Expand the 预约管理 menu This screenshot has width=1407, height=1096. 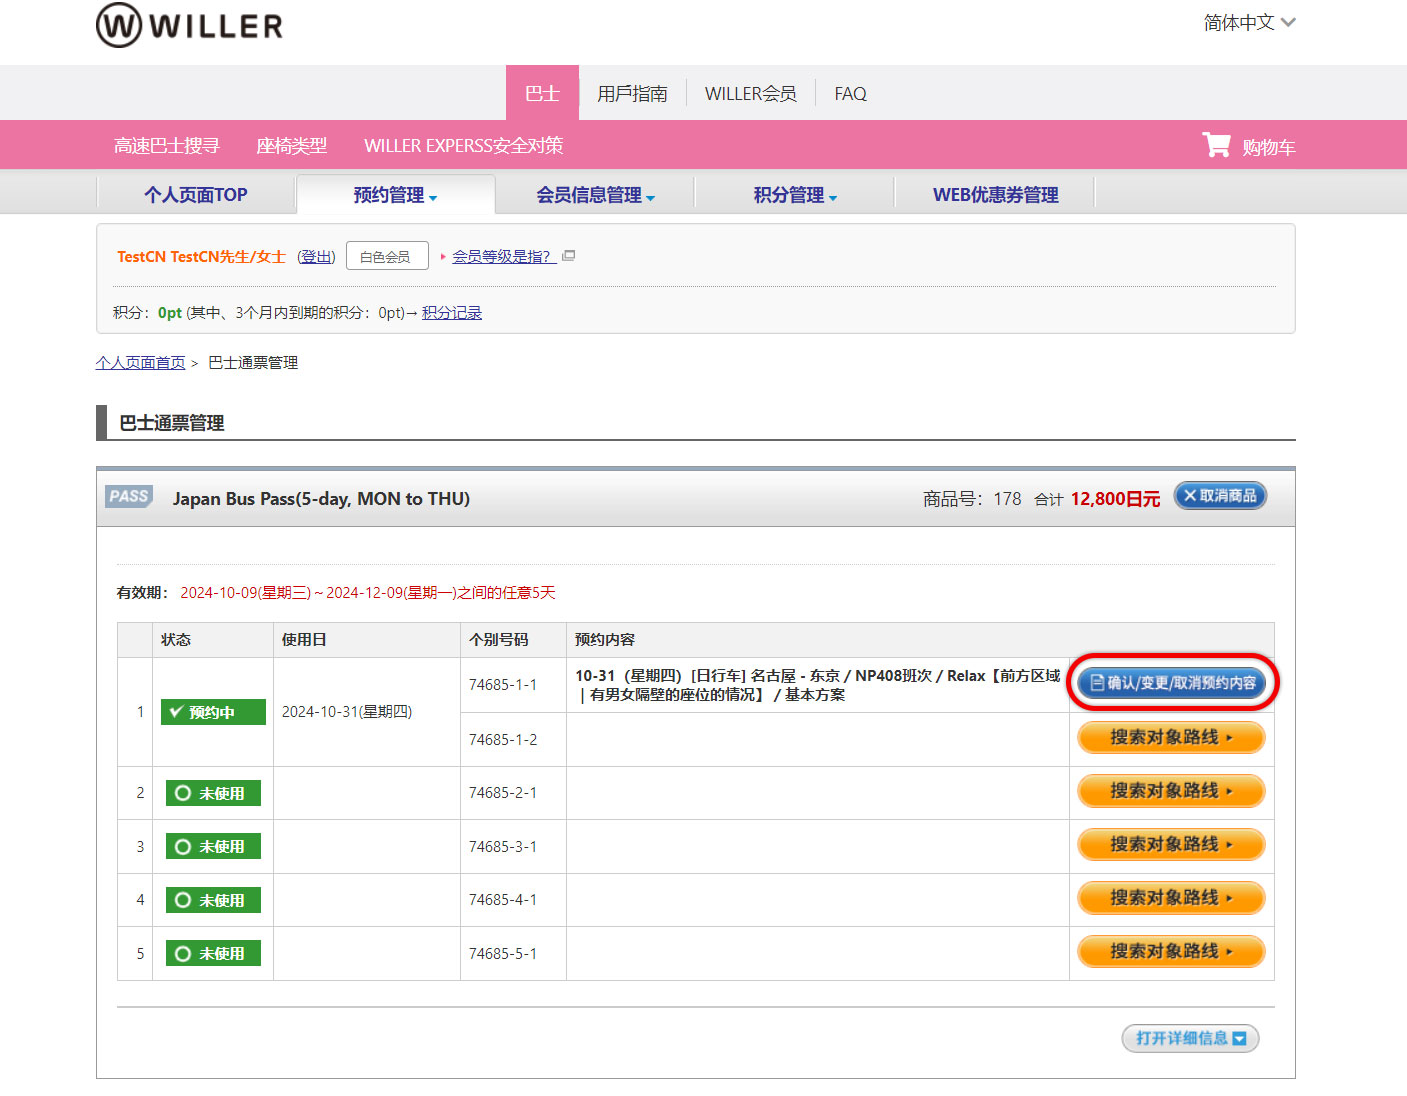395,195
